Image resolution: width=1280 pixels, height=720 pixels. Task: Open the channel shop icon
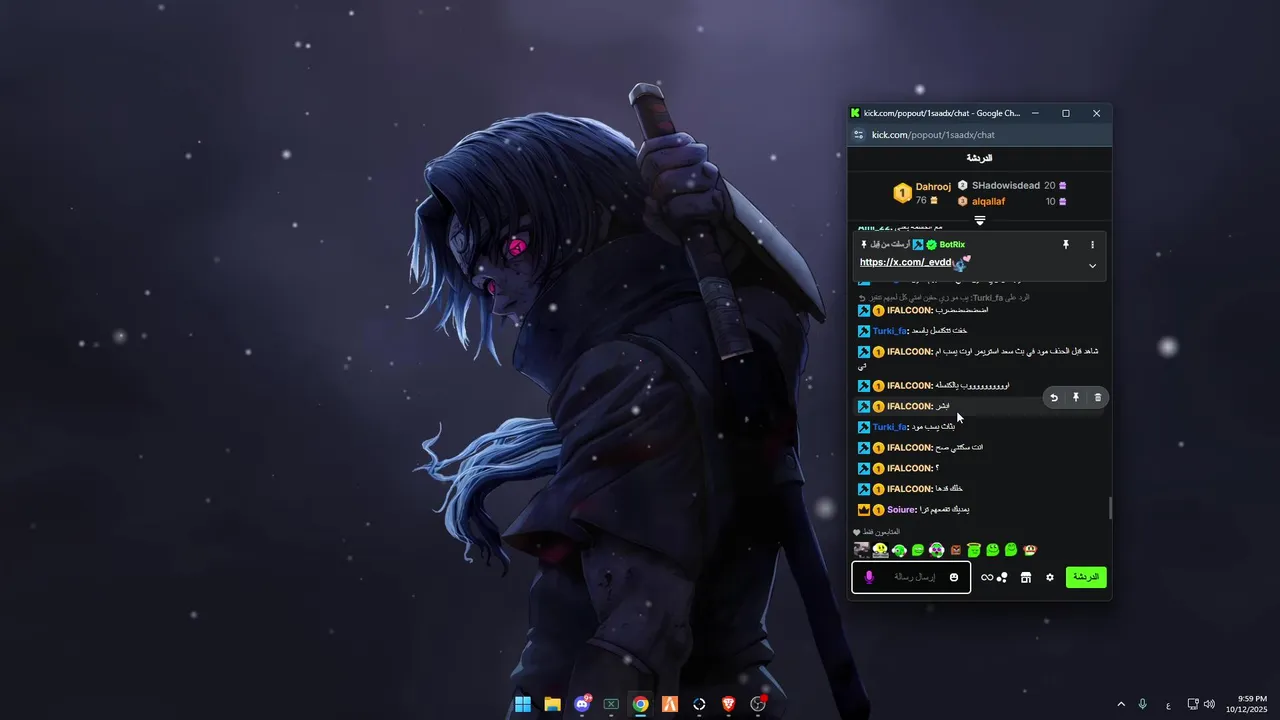(1025, 577)
